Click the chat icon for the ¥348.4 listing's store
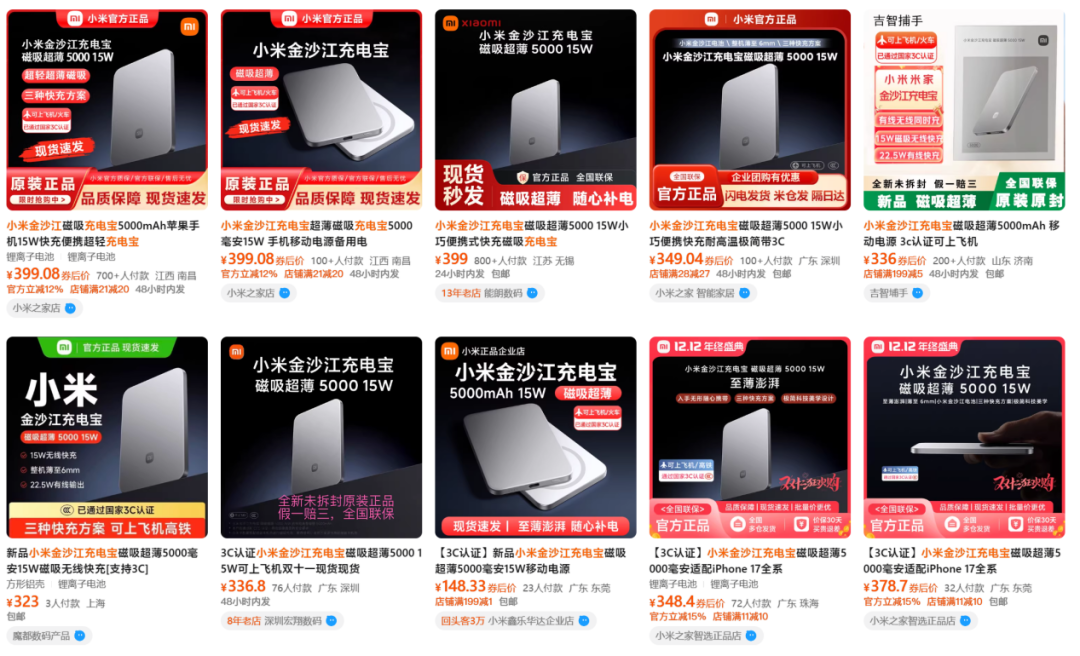The width and height of the screenshot is (1080, 656). click(x=751, y=635)
